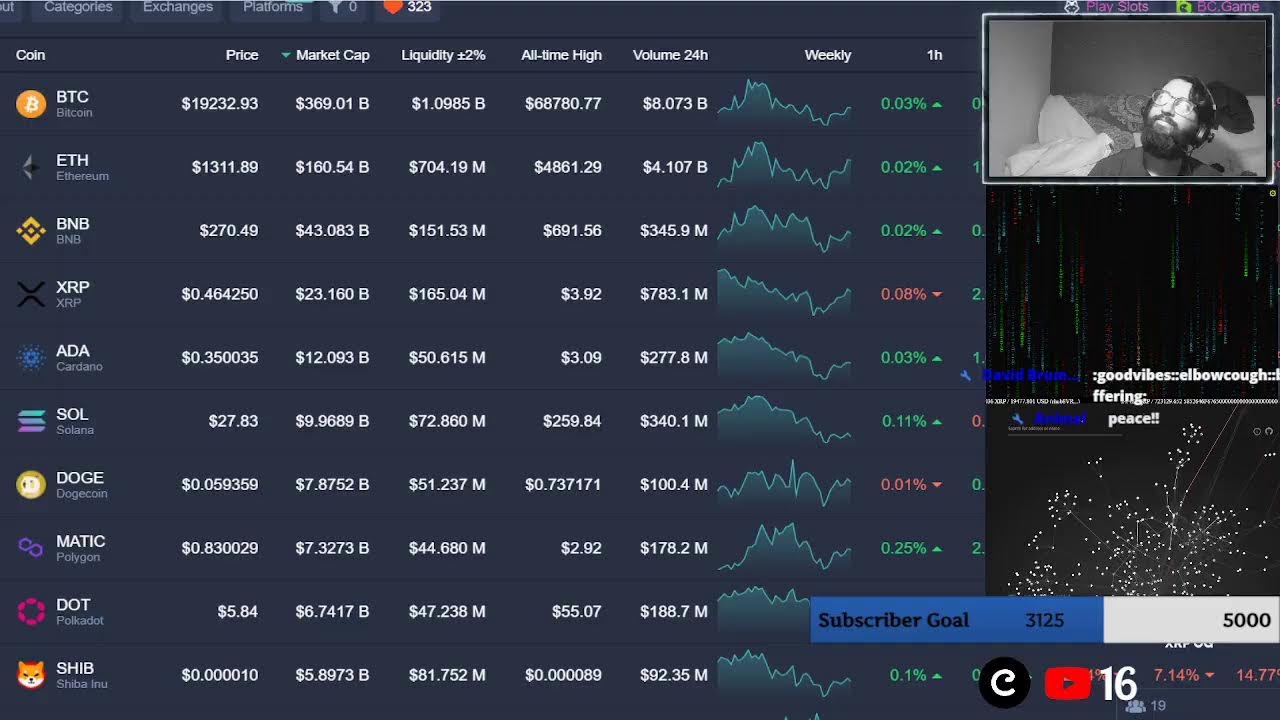
Task: Click the Cardano coin logo
Action: pyautogui.click(x=31, y=357)
